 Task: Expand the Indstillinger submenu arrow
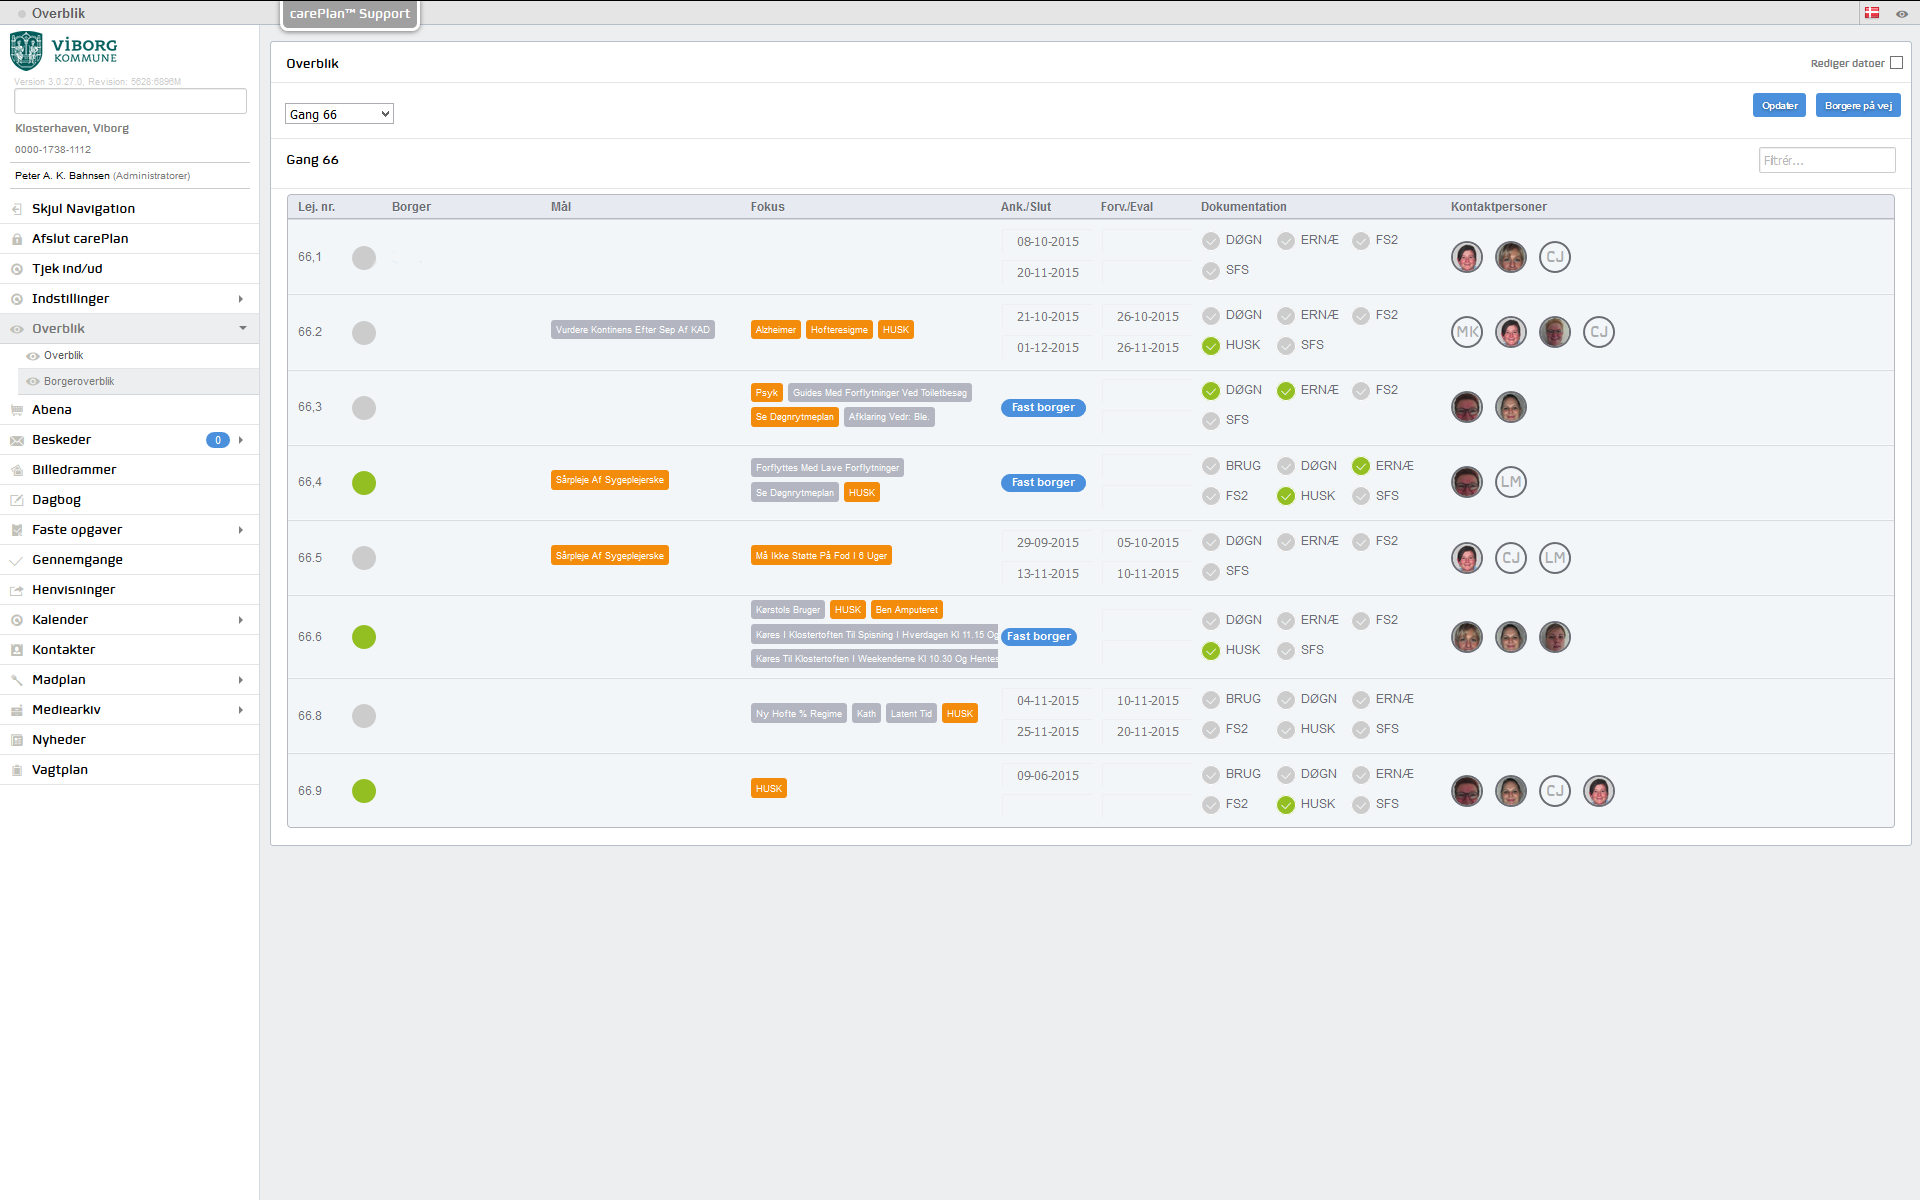coord(241,299)
